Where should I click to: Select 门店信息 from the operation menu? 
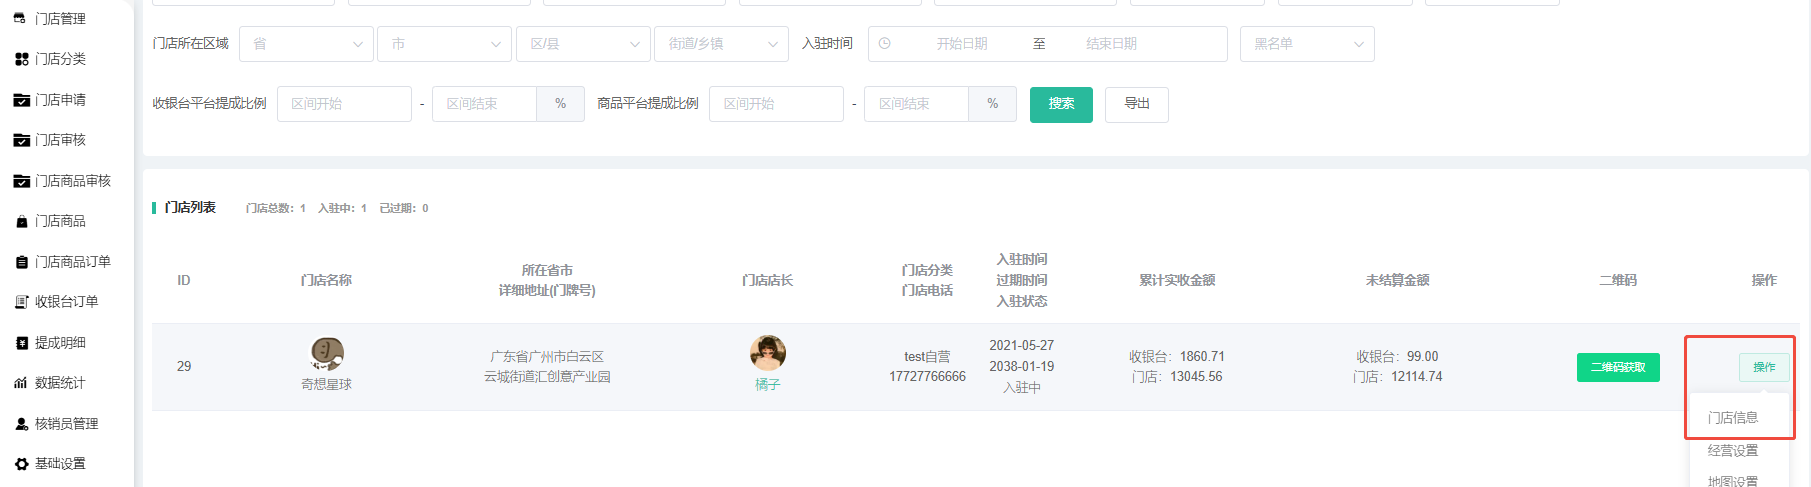(1733, 418)
